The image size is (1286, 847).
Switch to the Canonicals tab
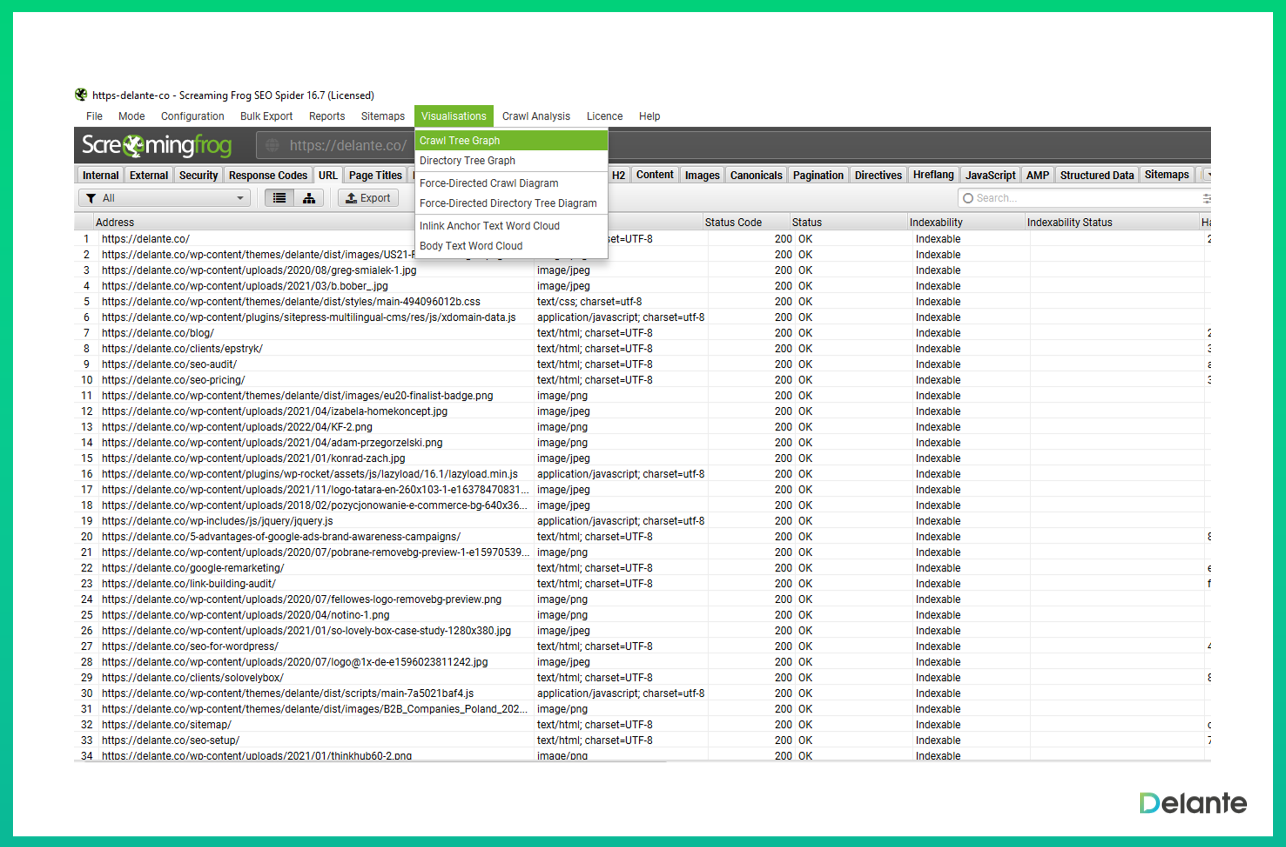(756, 175)
